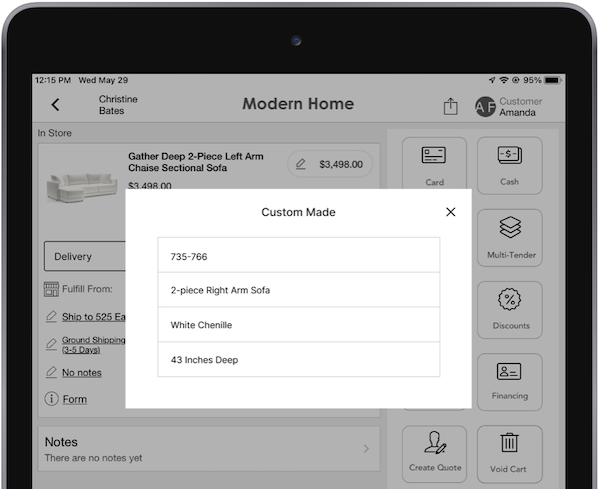Tap the Wi-Fi status icon
The image size is (600, 489).
pos(504,80)
